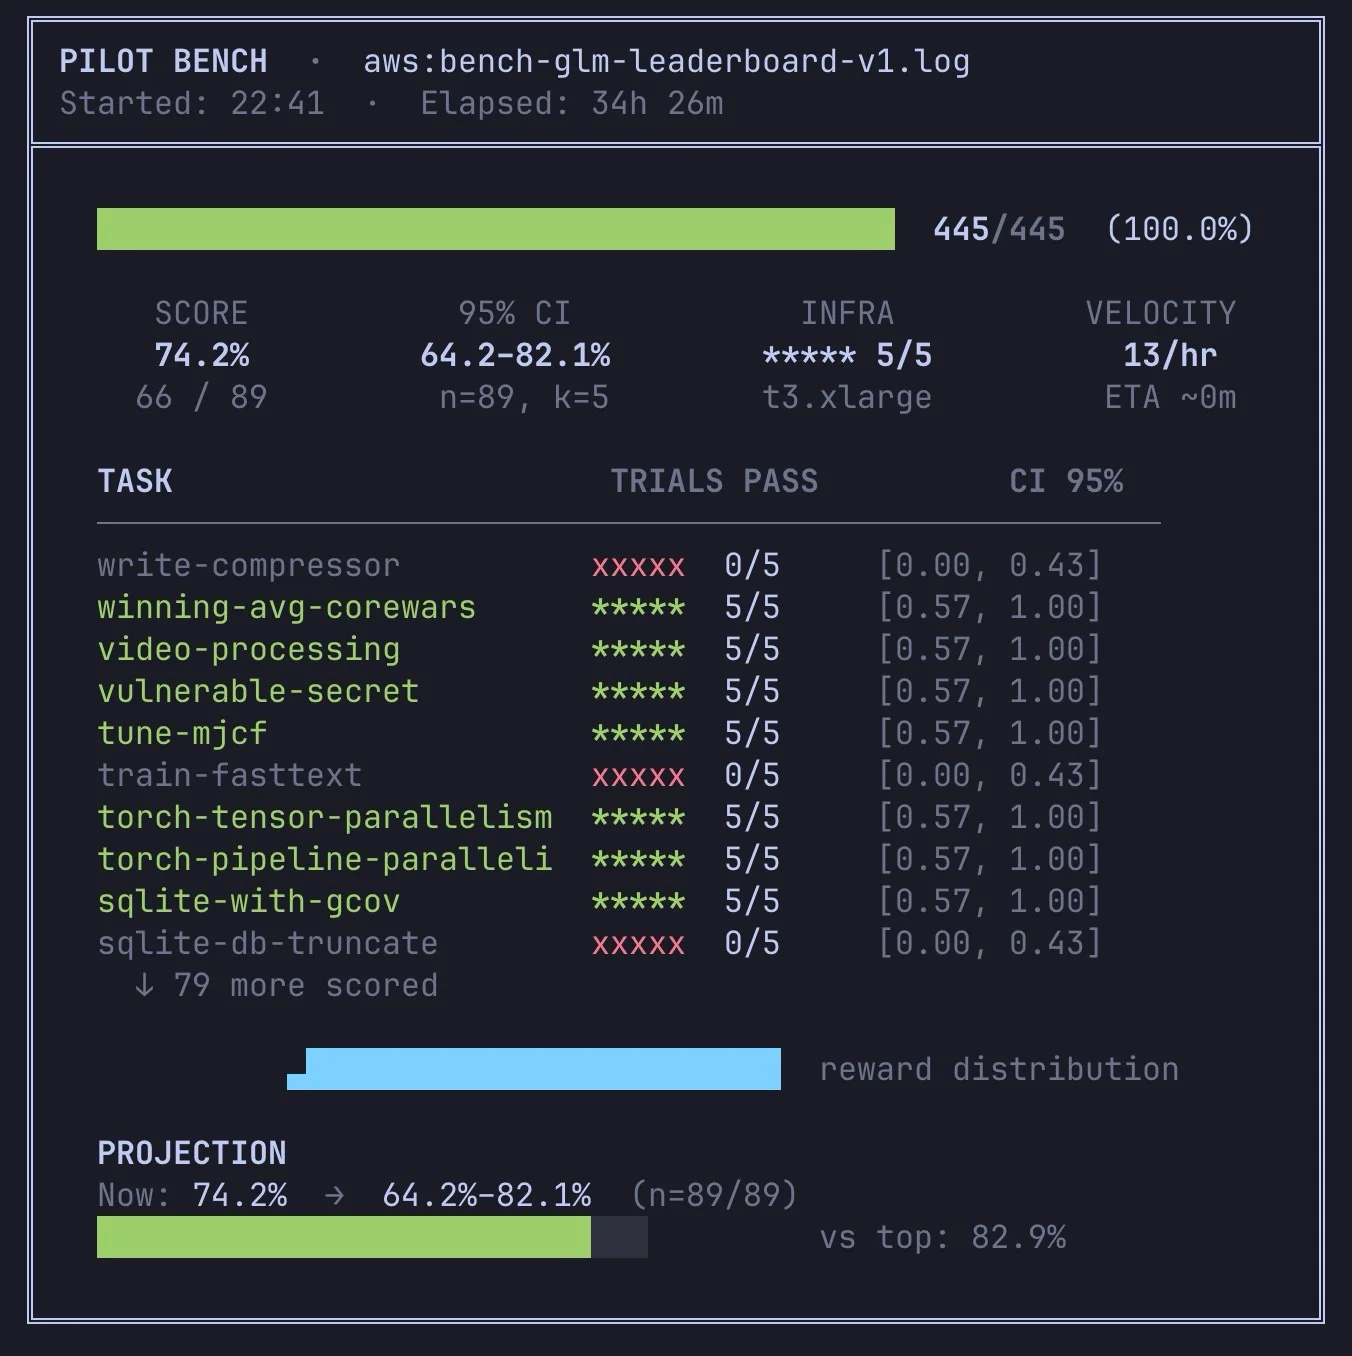Select the sqlite-db-truncate task row
The height and width of the screenshot is (1356, 1352).
600,943
